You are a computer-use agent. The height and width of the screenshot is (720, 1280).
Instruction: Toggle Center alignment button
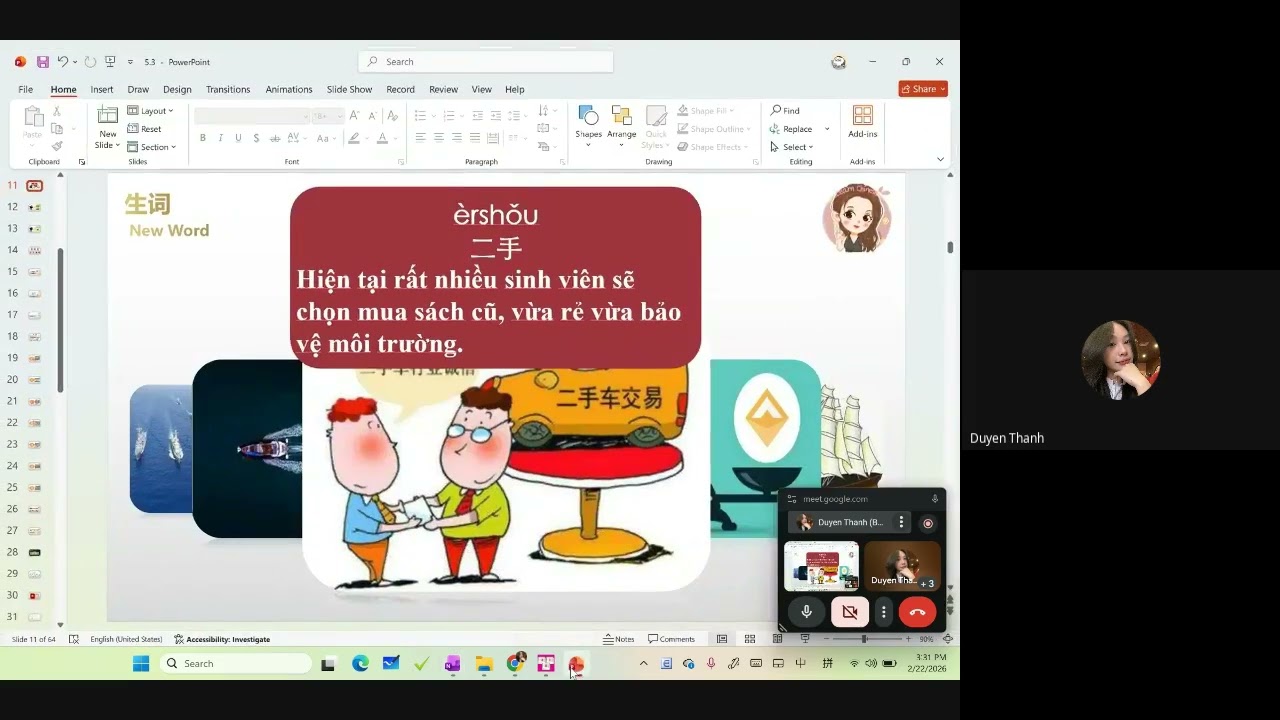point(438,138)
